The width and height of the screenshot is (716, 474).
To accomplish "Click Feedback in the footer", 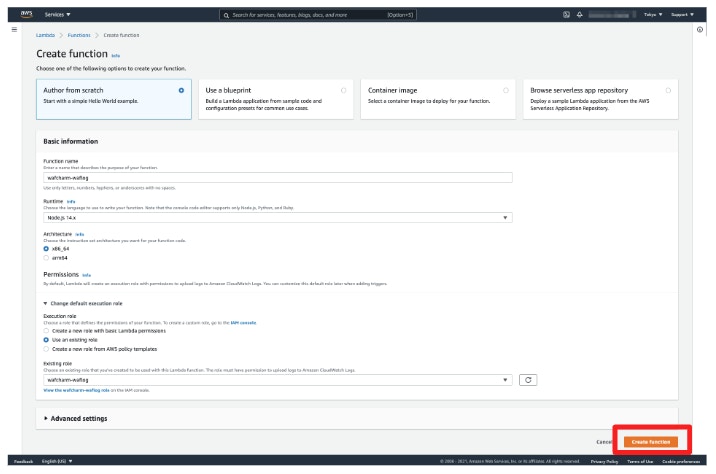I will tap(23, 461).
